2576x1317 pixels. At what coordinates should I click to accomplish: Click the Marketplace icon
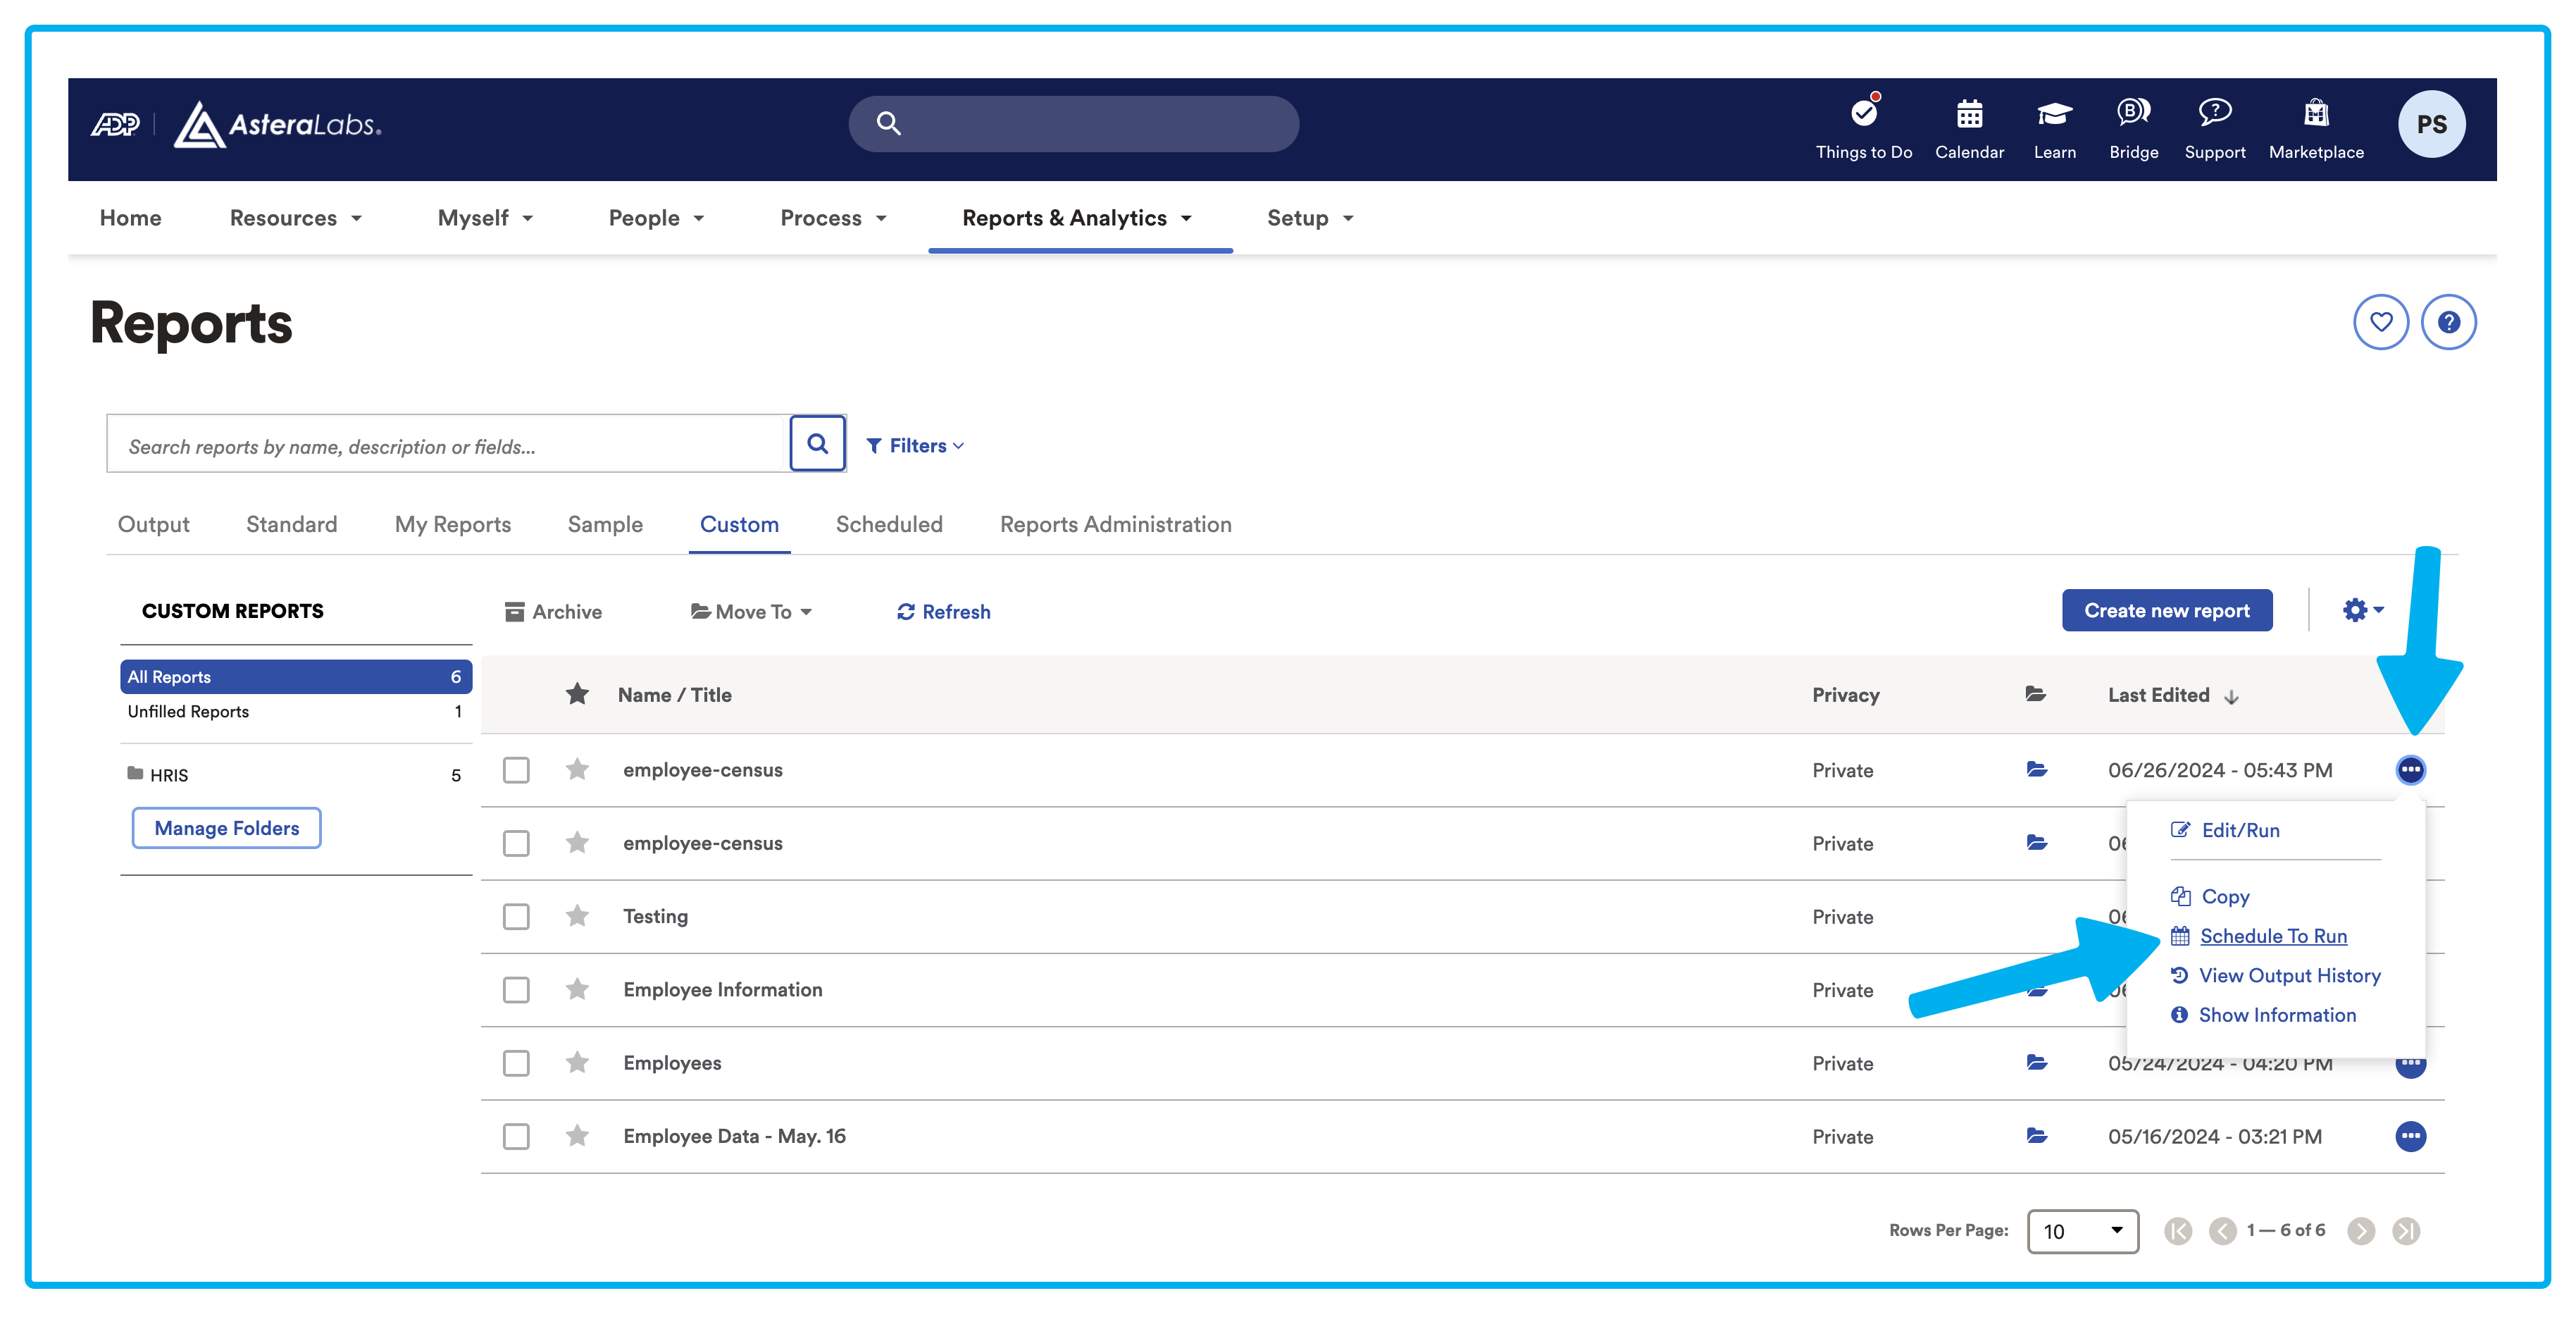pos(2315,114)
